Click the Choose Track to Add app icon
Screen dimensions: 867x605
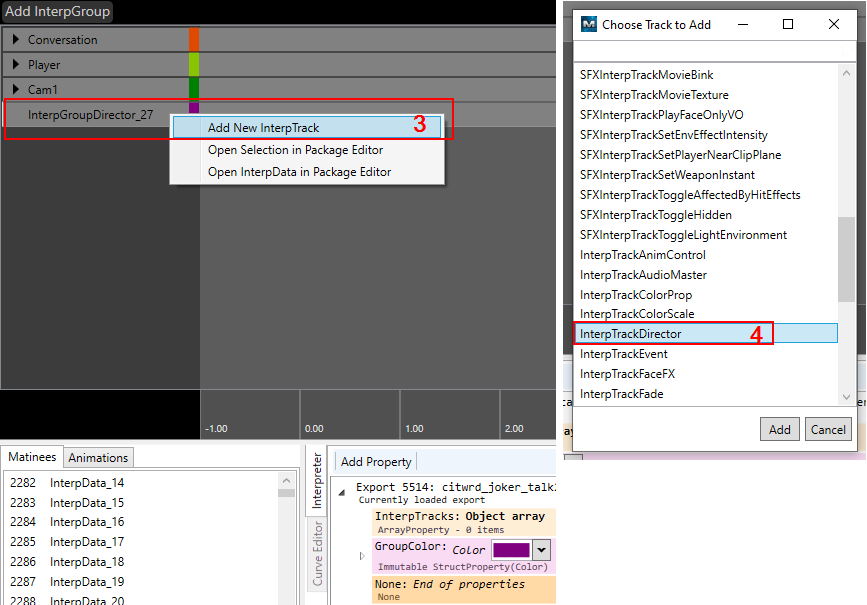point(588,24)
